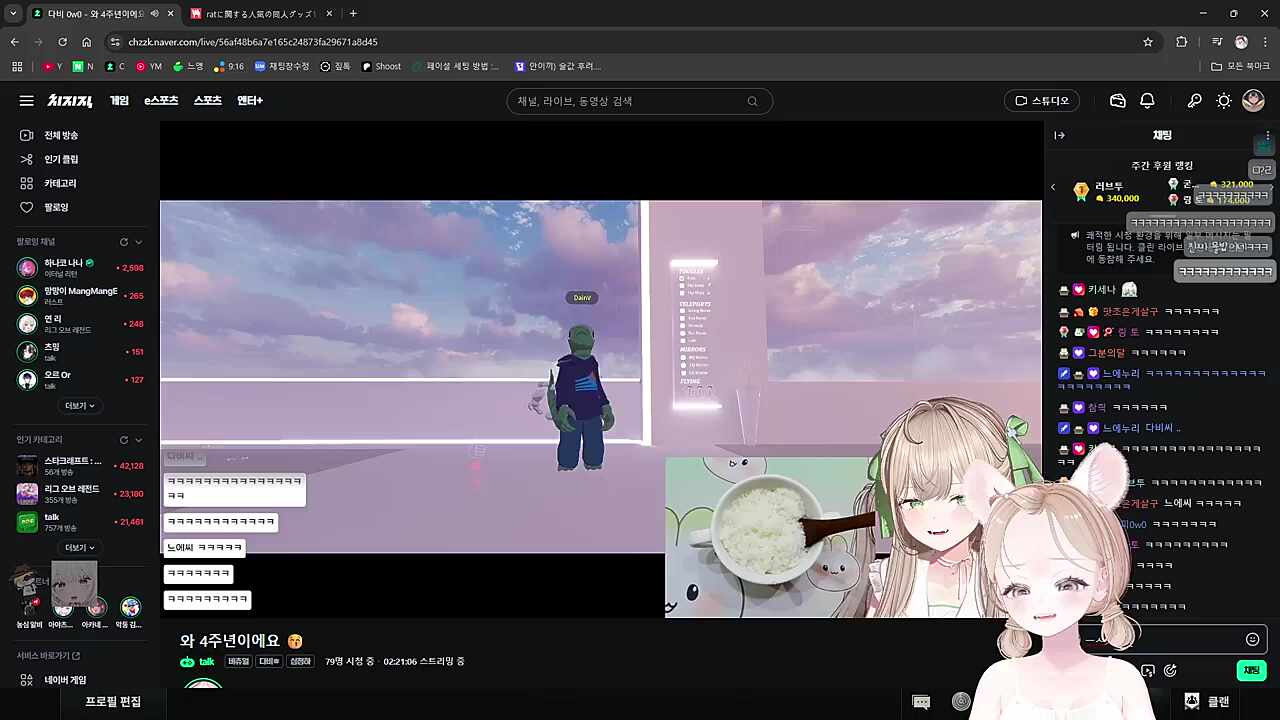Close the 다비 OwO browser tab

170,14
